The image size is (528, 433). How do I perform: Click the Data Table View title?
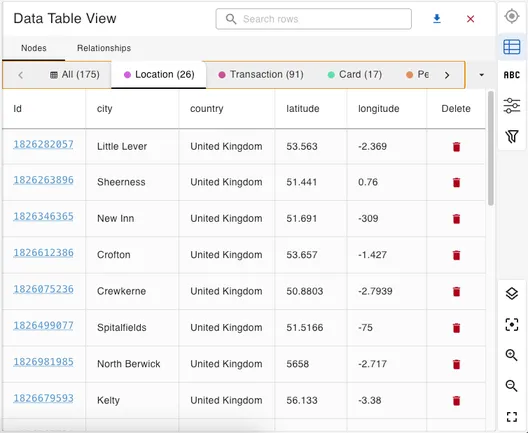pos(65,19)
